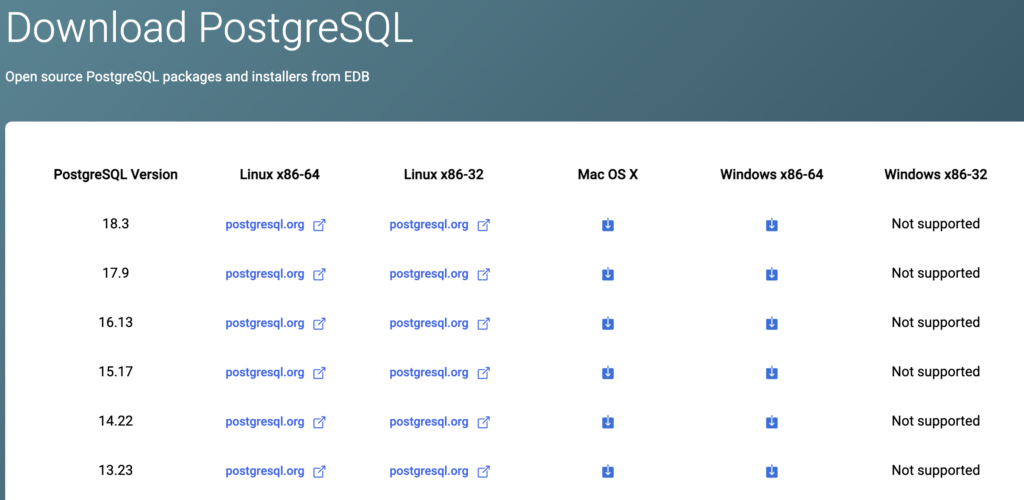Viewport: 1024px width, 500px height.
Task: Click Not supported in the 16.13 row
Action: (936, 322)
